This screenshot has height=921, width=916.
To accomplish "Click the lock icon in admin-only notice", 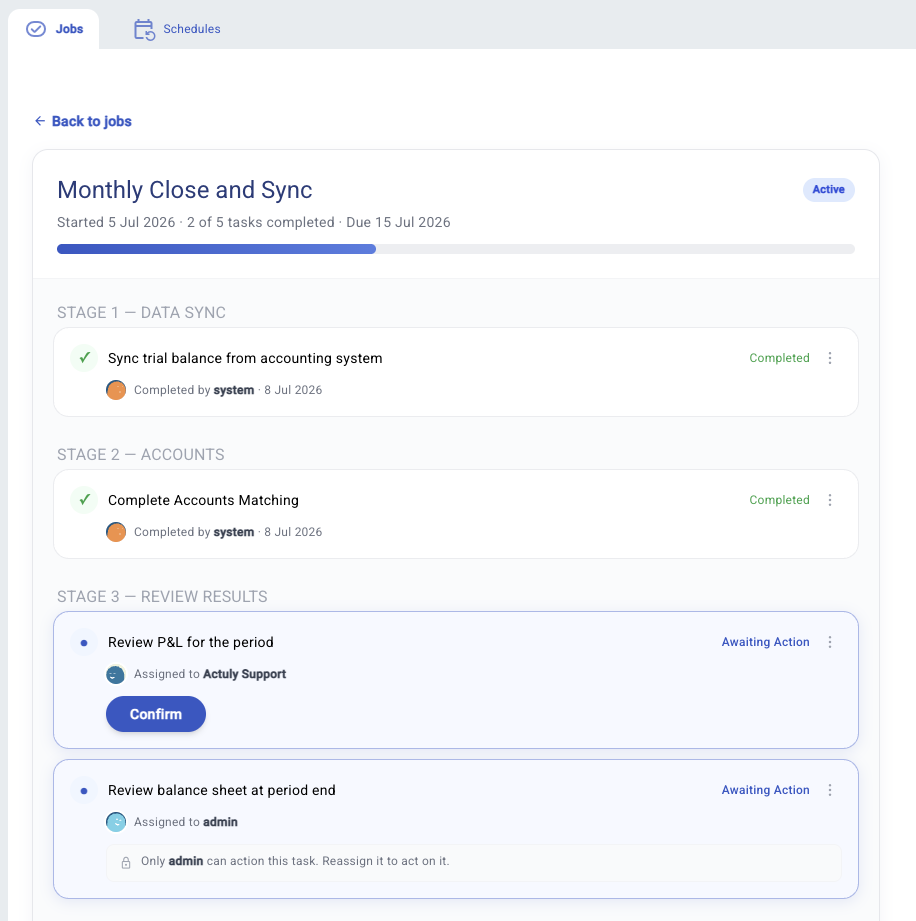I will click(126, 862).
